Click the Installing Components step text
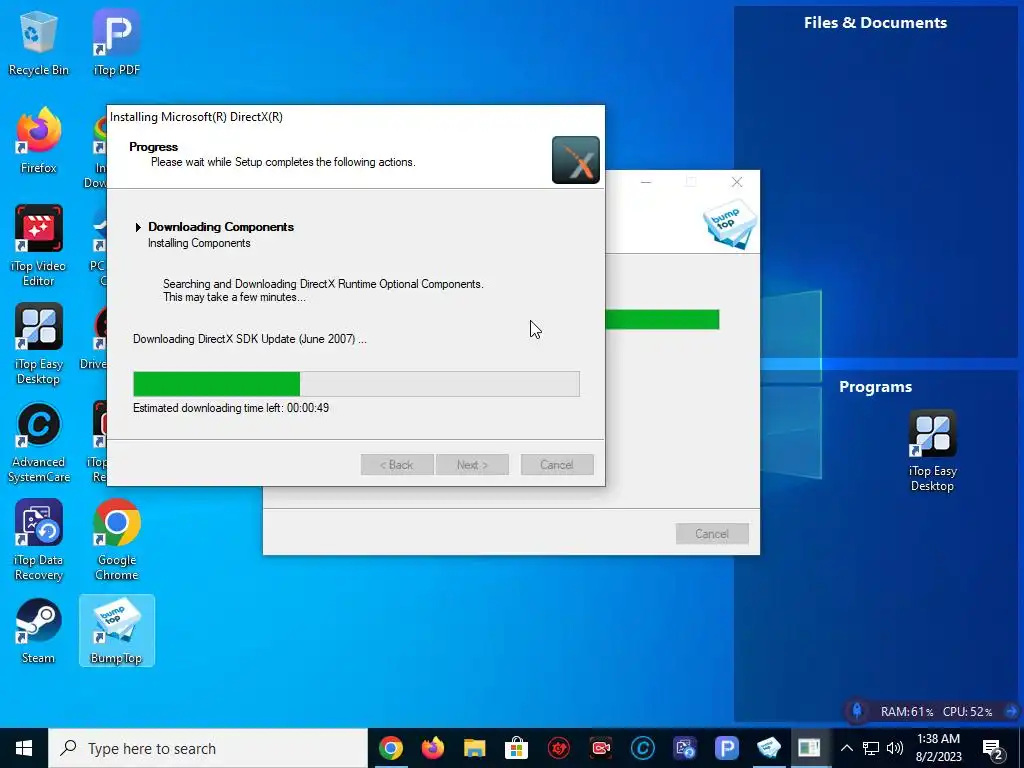Screen dimensions: 1024x768 (x=199, y=243)
